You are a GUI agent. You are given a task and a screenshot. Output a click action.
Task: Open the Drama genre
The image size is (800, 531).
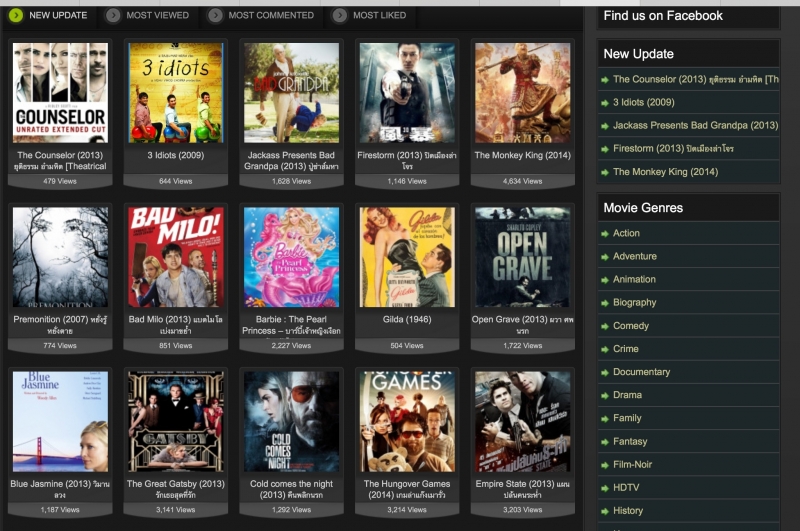[x=689, y=395]
